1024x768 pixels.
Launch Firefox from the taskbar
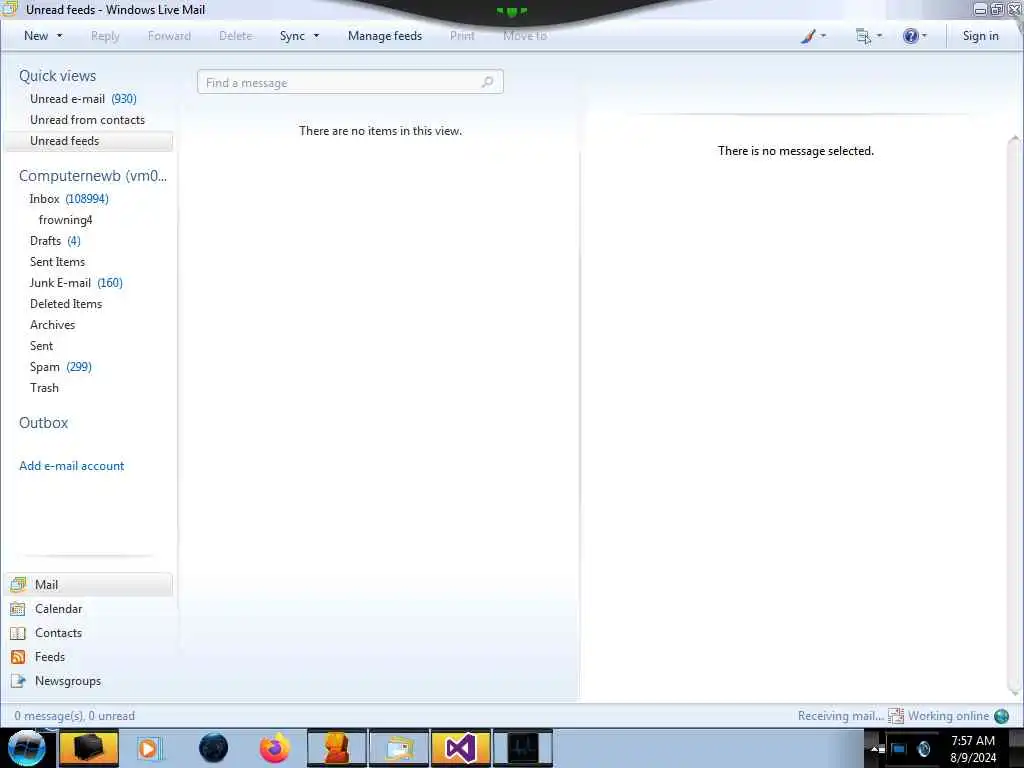point(274,748)
